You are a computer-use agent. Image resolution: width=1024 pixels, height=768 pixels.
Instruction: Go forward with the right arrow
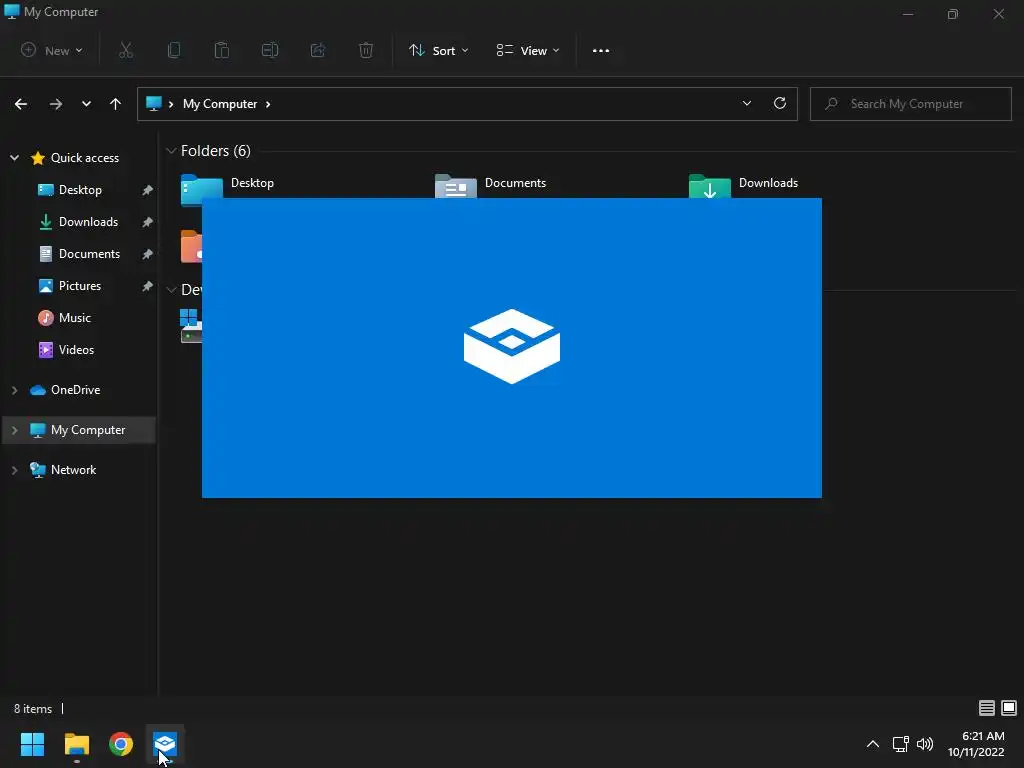click(x=56, y=104)
